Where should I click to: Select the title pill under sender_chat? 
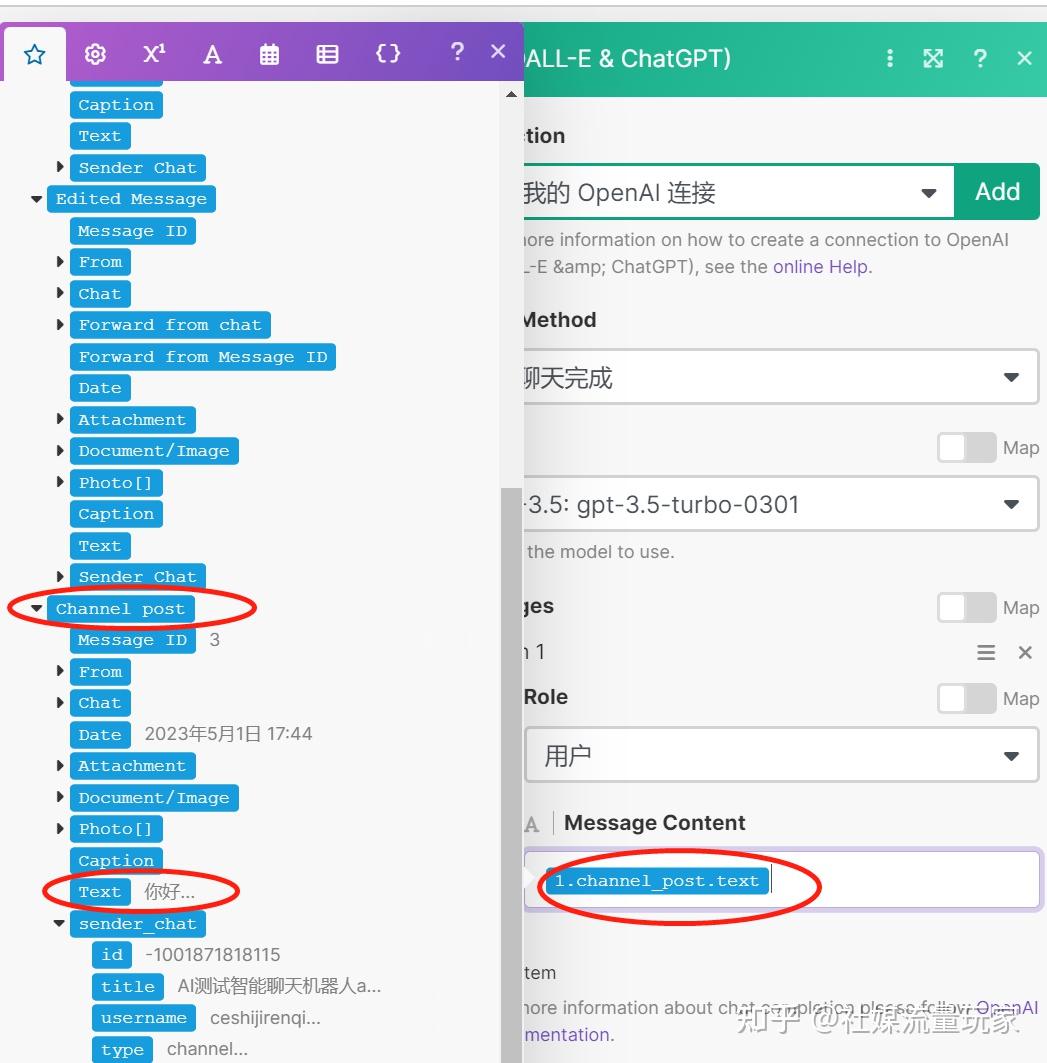tap(128, 987)
